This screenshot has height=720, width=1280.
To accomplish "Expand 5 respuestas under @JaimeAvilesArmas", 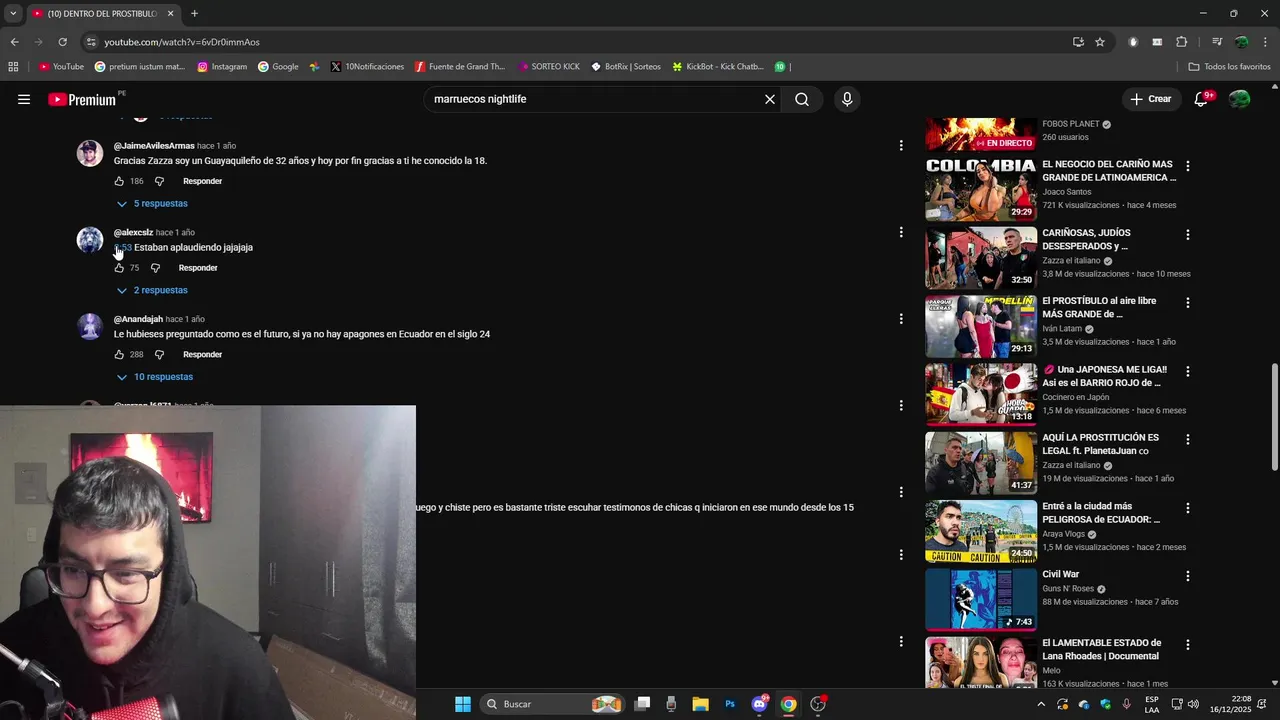I will pos(152,204).
